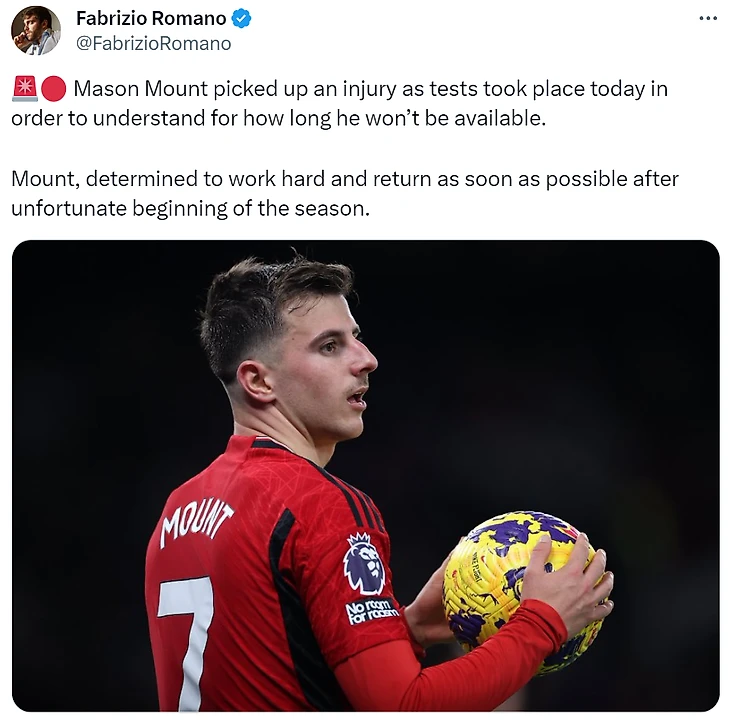Select the paragraph starting 'Mount, determined to work hard'

(345, 193)
